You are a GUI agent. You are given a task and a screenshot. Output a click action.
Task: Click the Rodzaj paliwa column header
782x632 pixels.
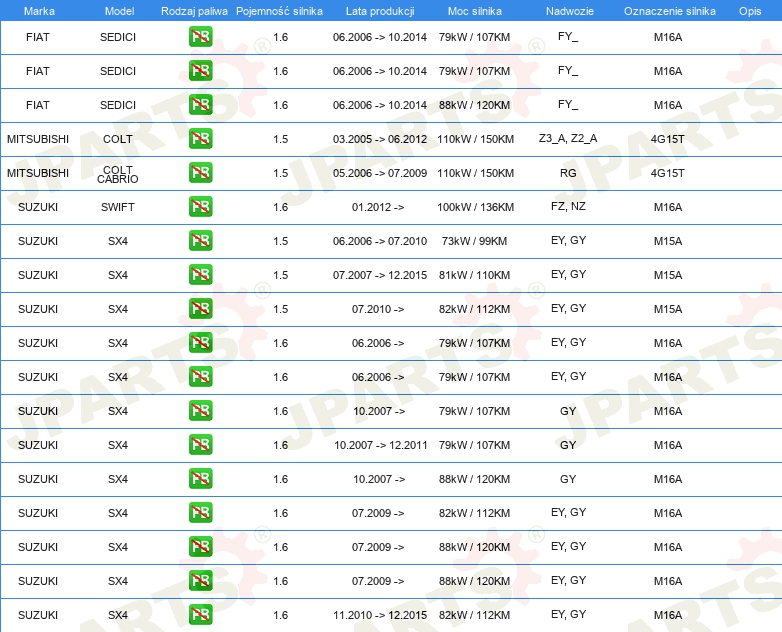194,11
